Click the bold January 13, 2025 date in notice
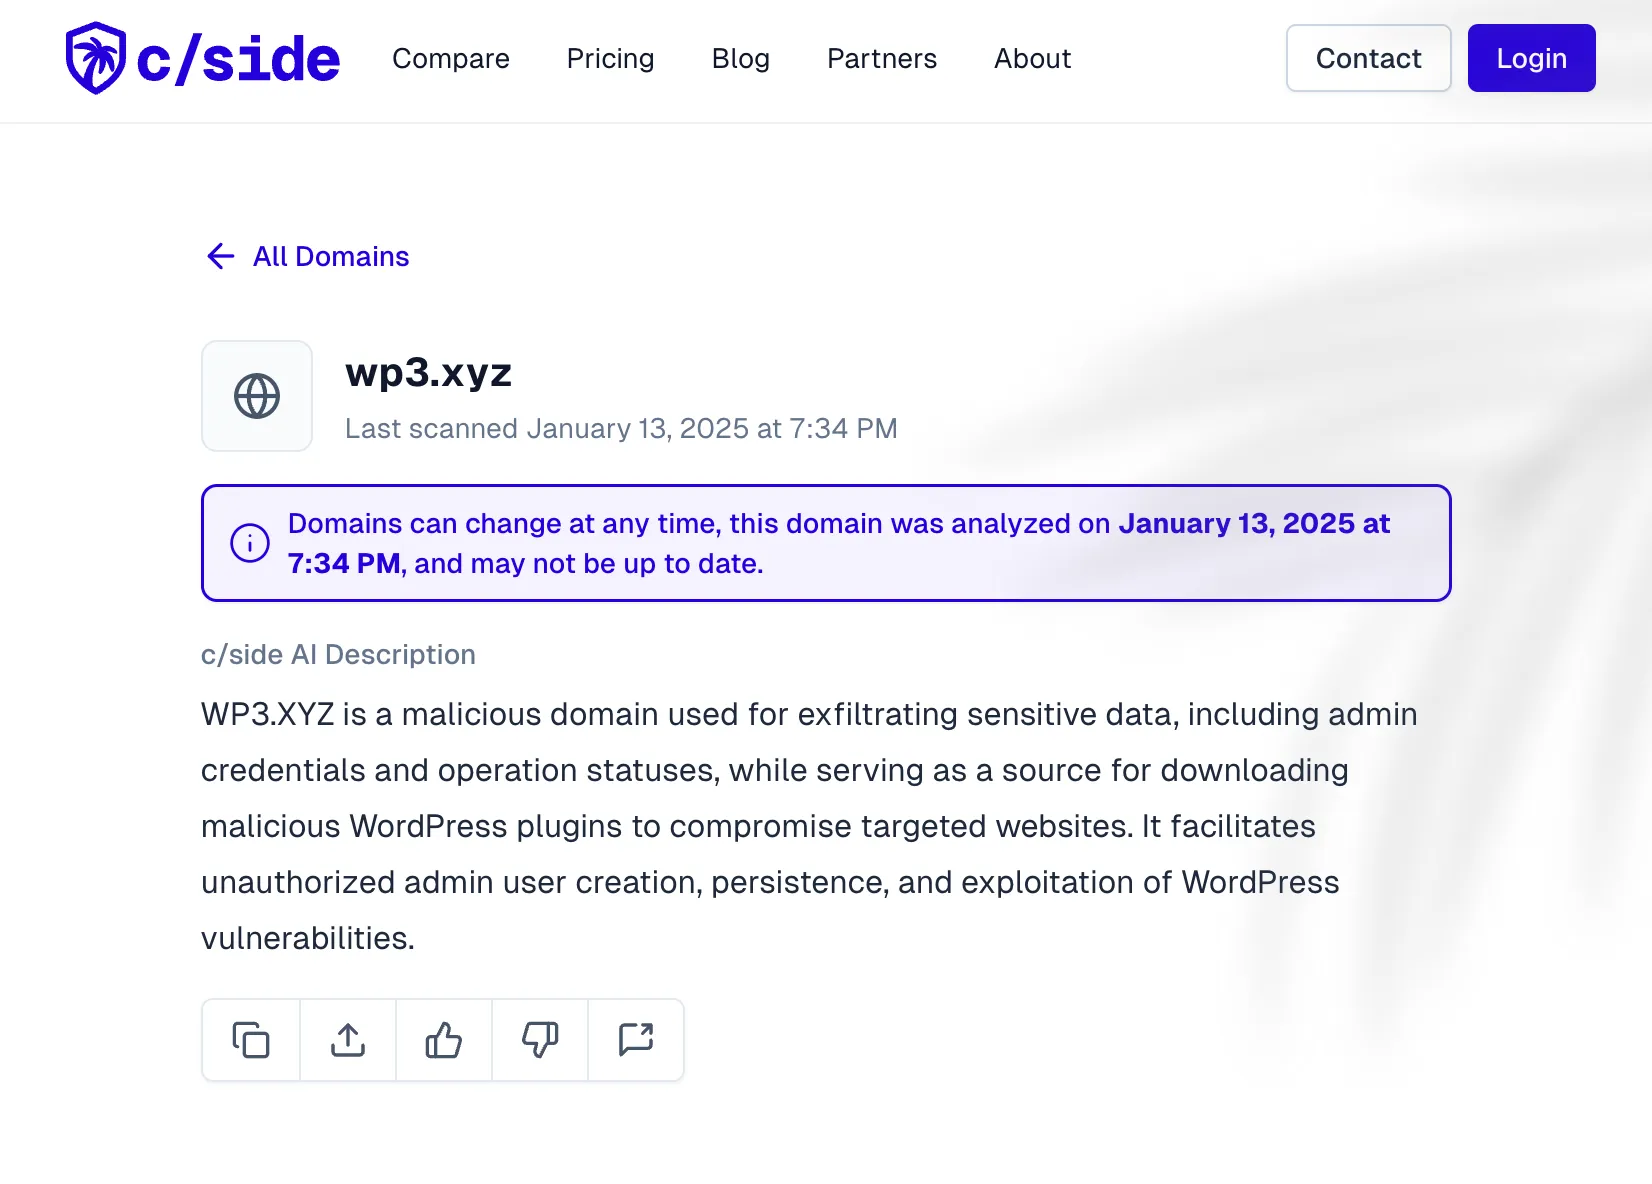The height and width of the screenshot is (1184, 1652). coord(1254,523)
